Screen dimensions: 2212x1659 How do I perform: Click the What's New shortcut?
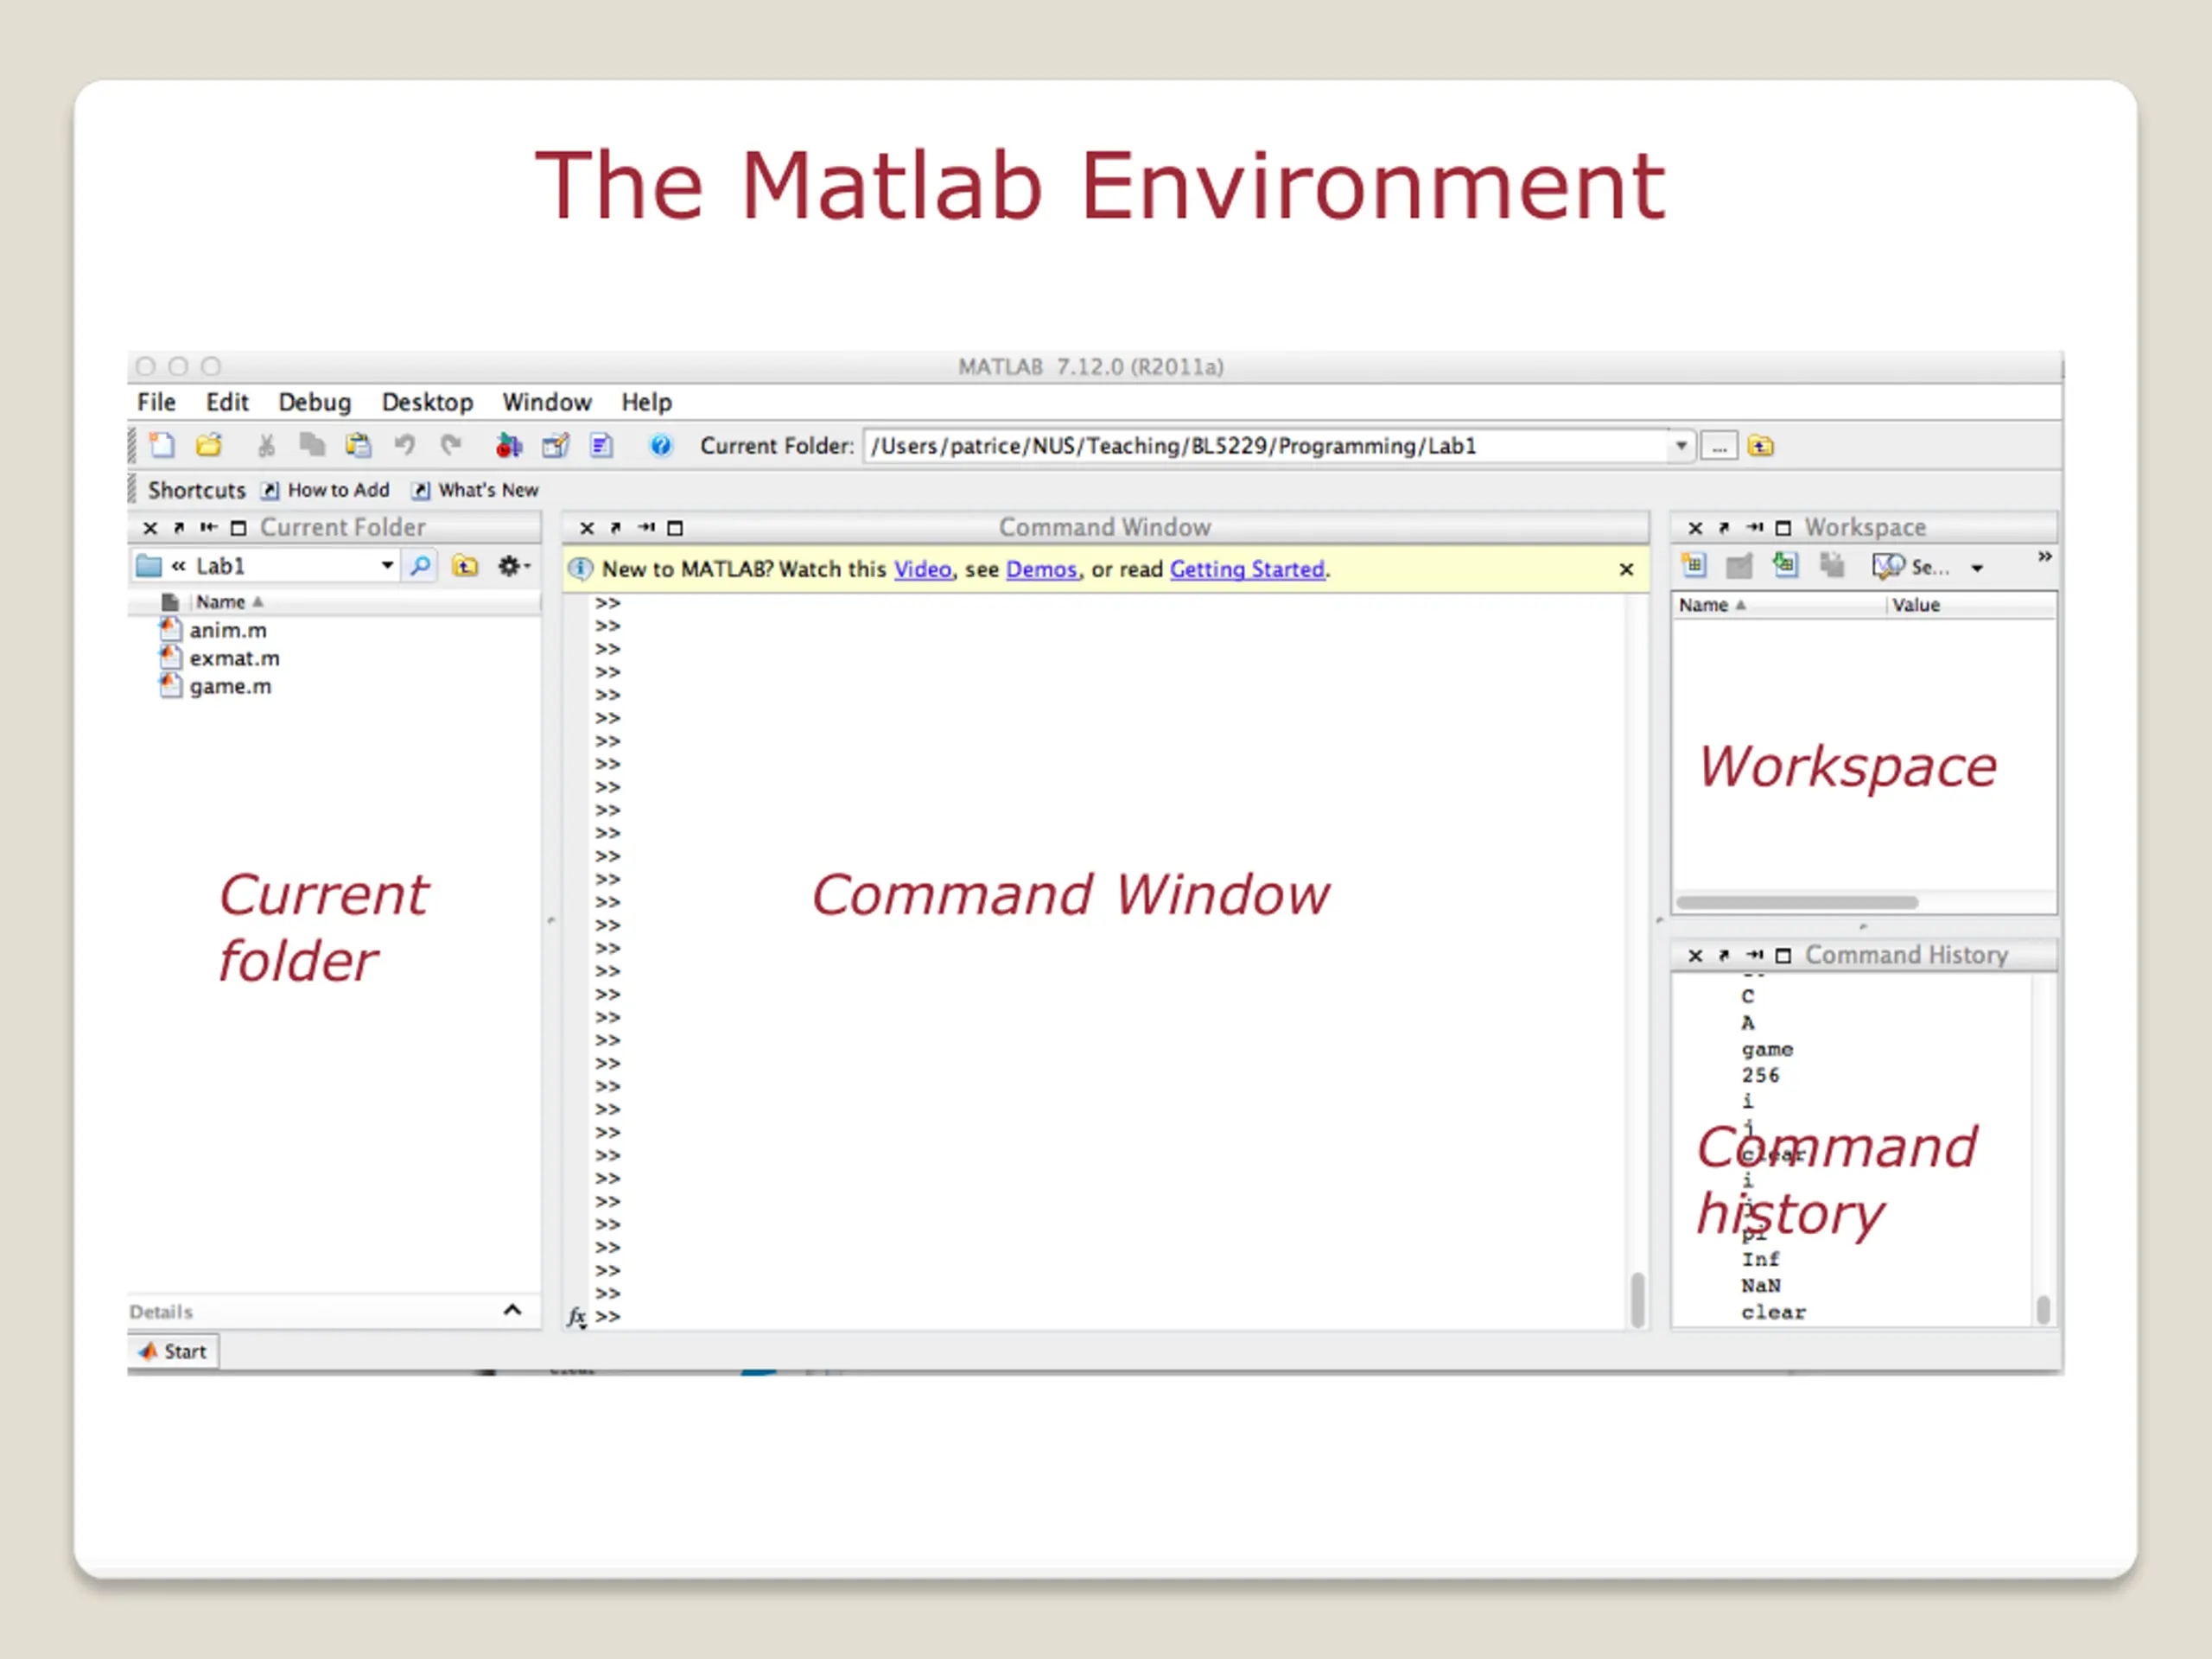[476, 490]
